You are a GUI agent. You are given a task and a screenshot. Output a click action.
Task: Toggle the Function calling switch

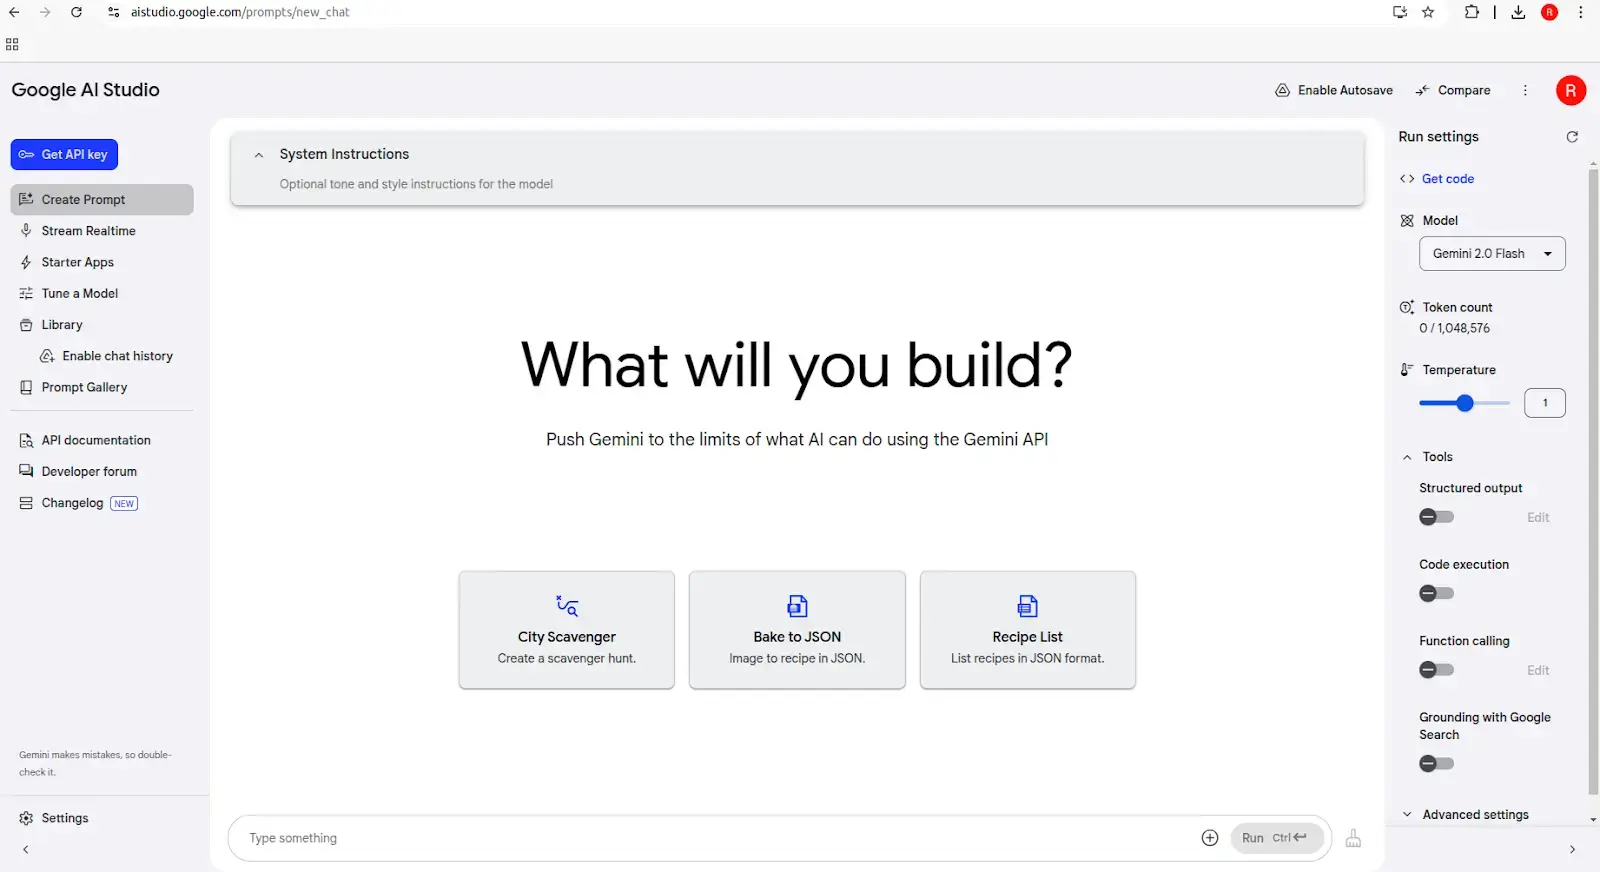click(1436, 670)
